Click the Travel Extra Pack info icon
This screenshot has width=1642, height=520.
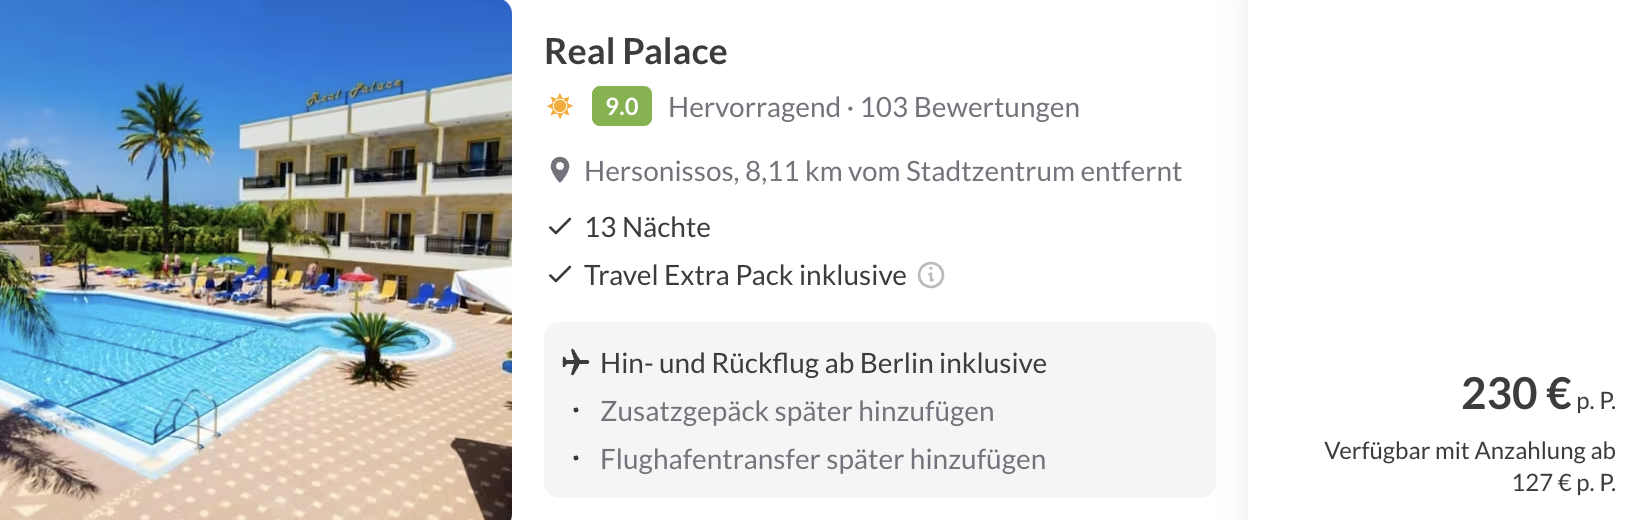coord(931,275)
